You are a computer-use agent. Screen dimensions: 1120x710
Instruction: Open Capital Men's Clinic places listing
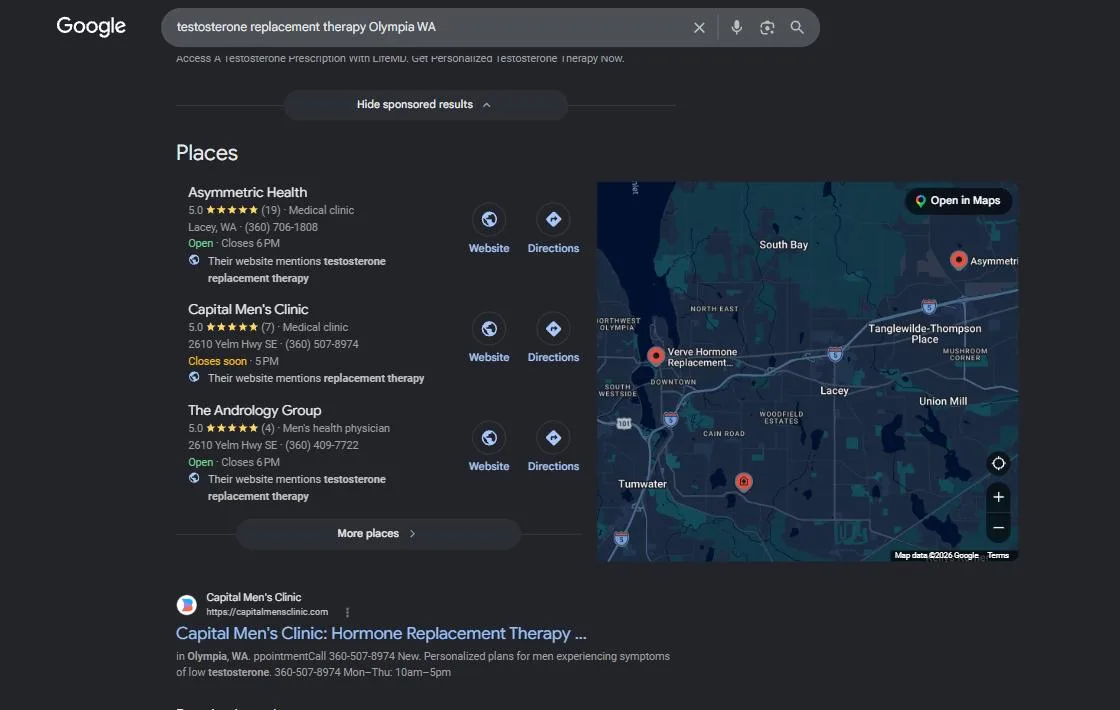click(x=248, y=309)
